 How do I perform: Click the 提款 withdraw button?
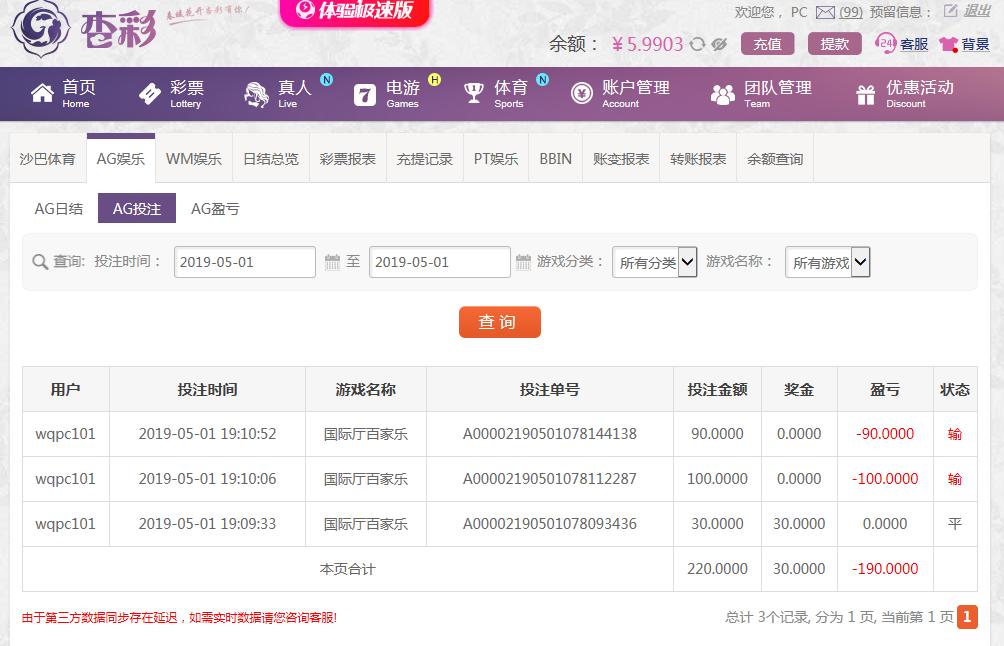tap(834, 44)
